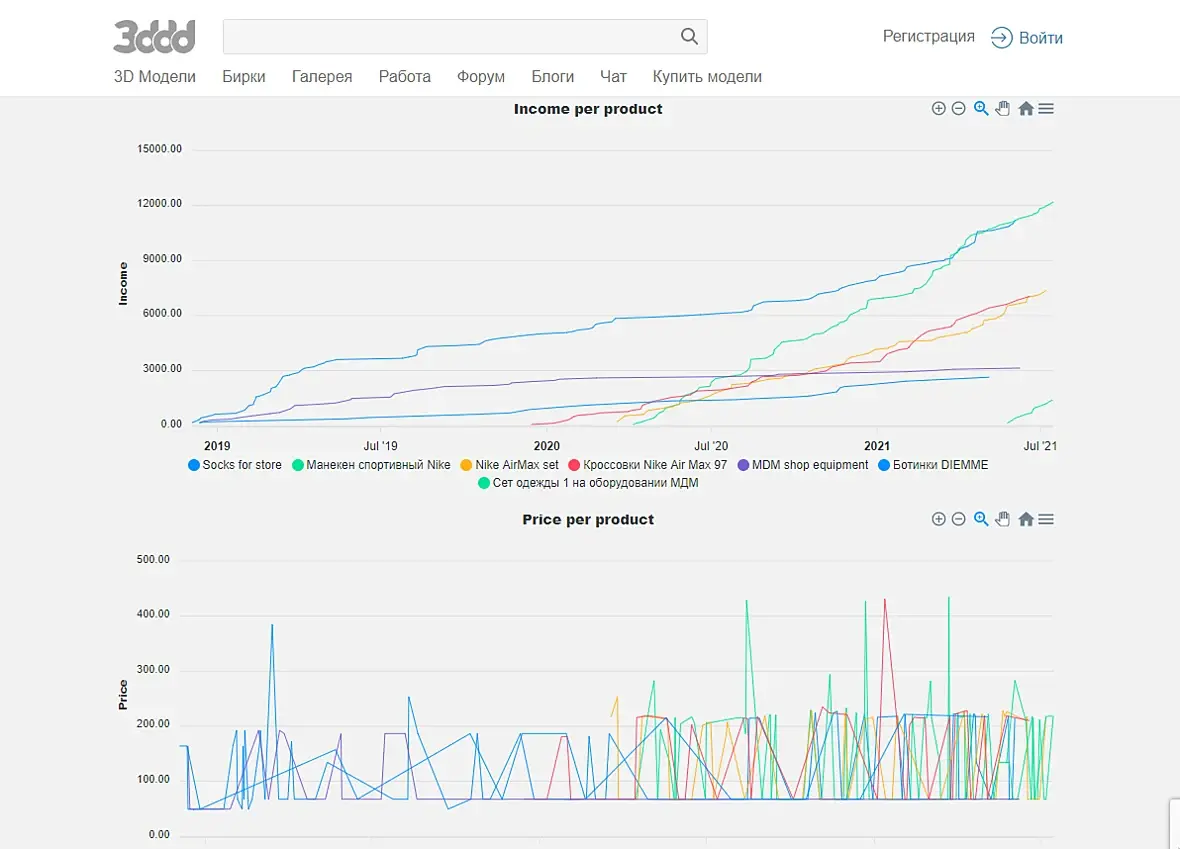Open the Income chart hamburger menu
Viewport: 1180px width, 849px height.
[1046, 109]
